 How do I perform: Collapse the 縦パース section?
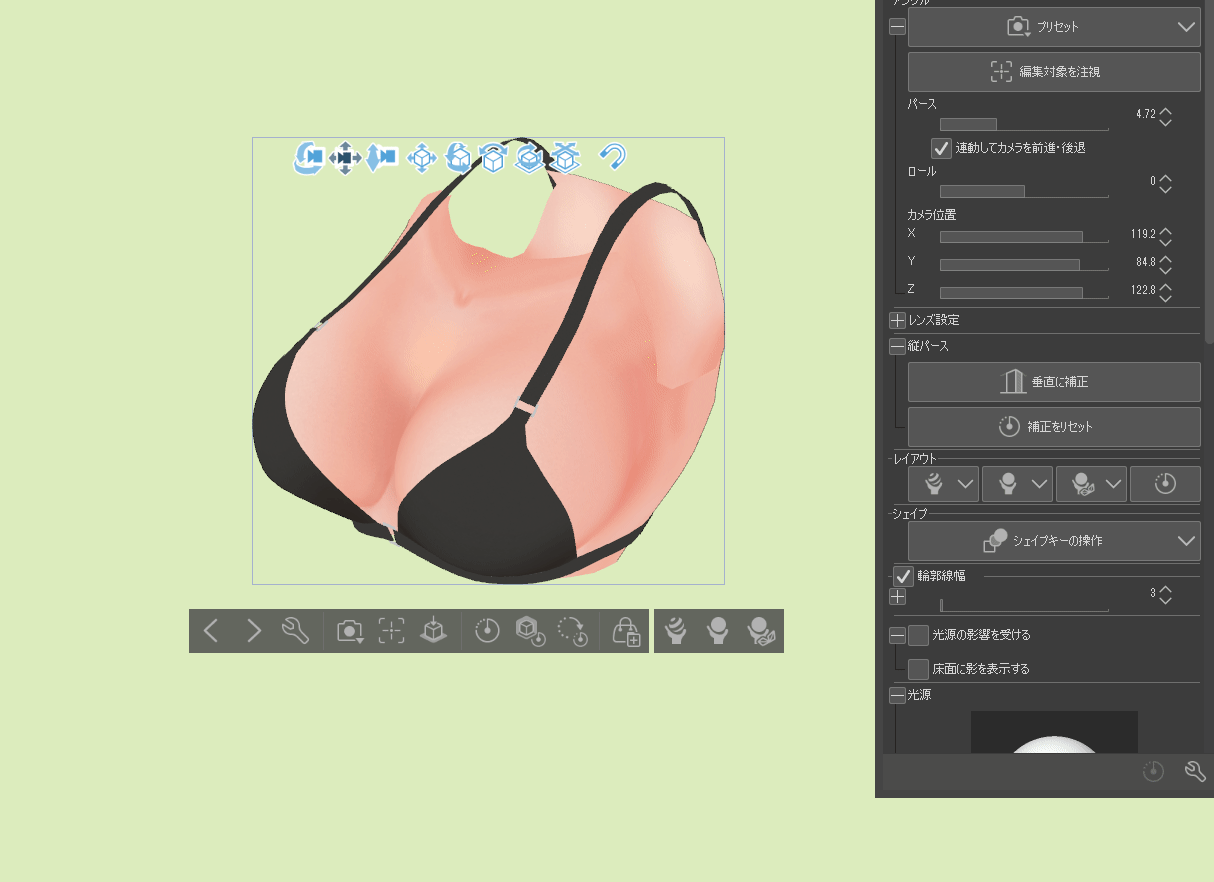click(897, 347)
